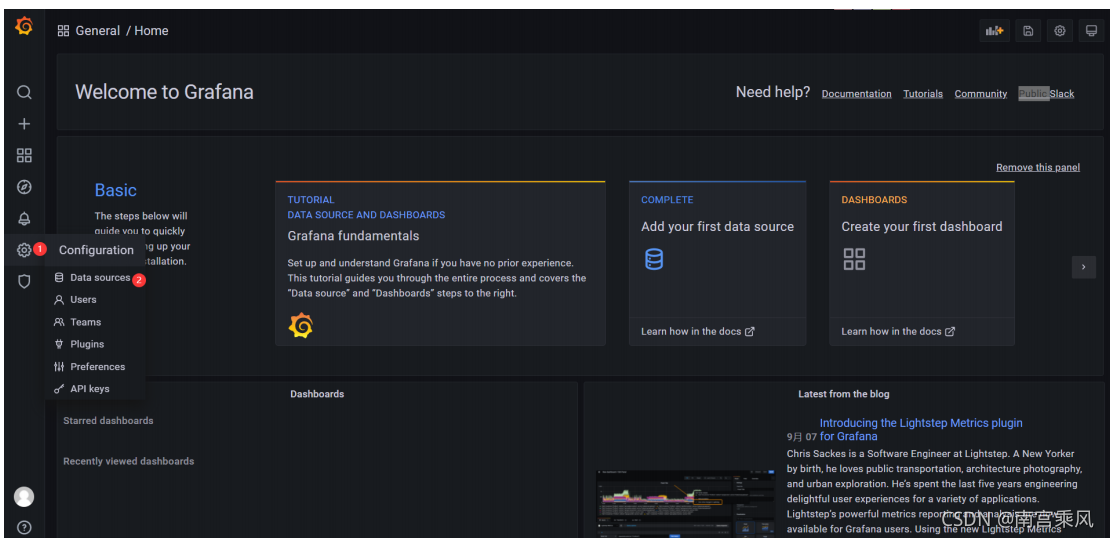This screenshot has width=1110, height=538.
Task: Click Learn how in docs under dashboard card
Action: [x=898, y=331]
